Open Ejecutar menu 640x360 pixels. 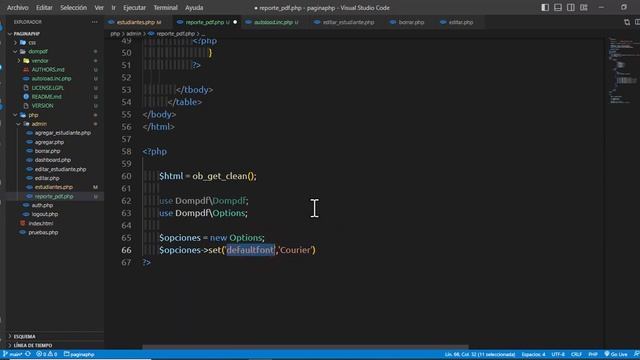(x=134, y=7)
